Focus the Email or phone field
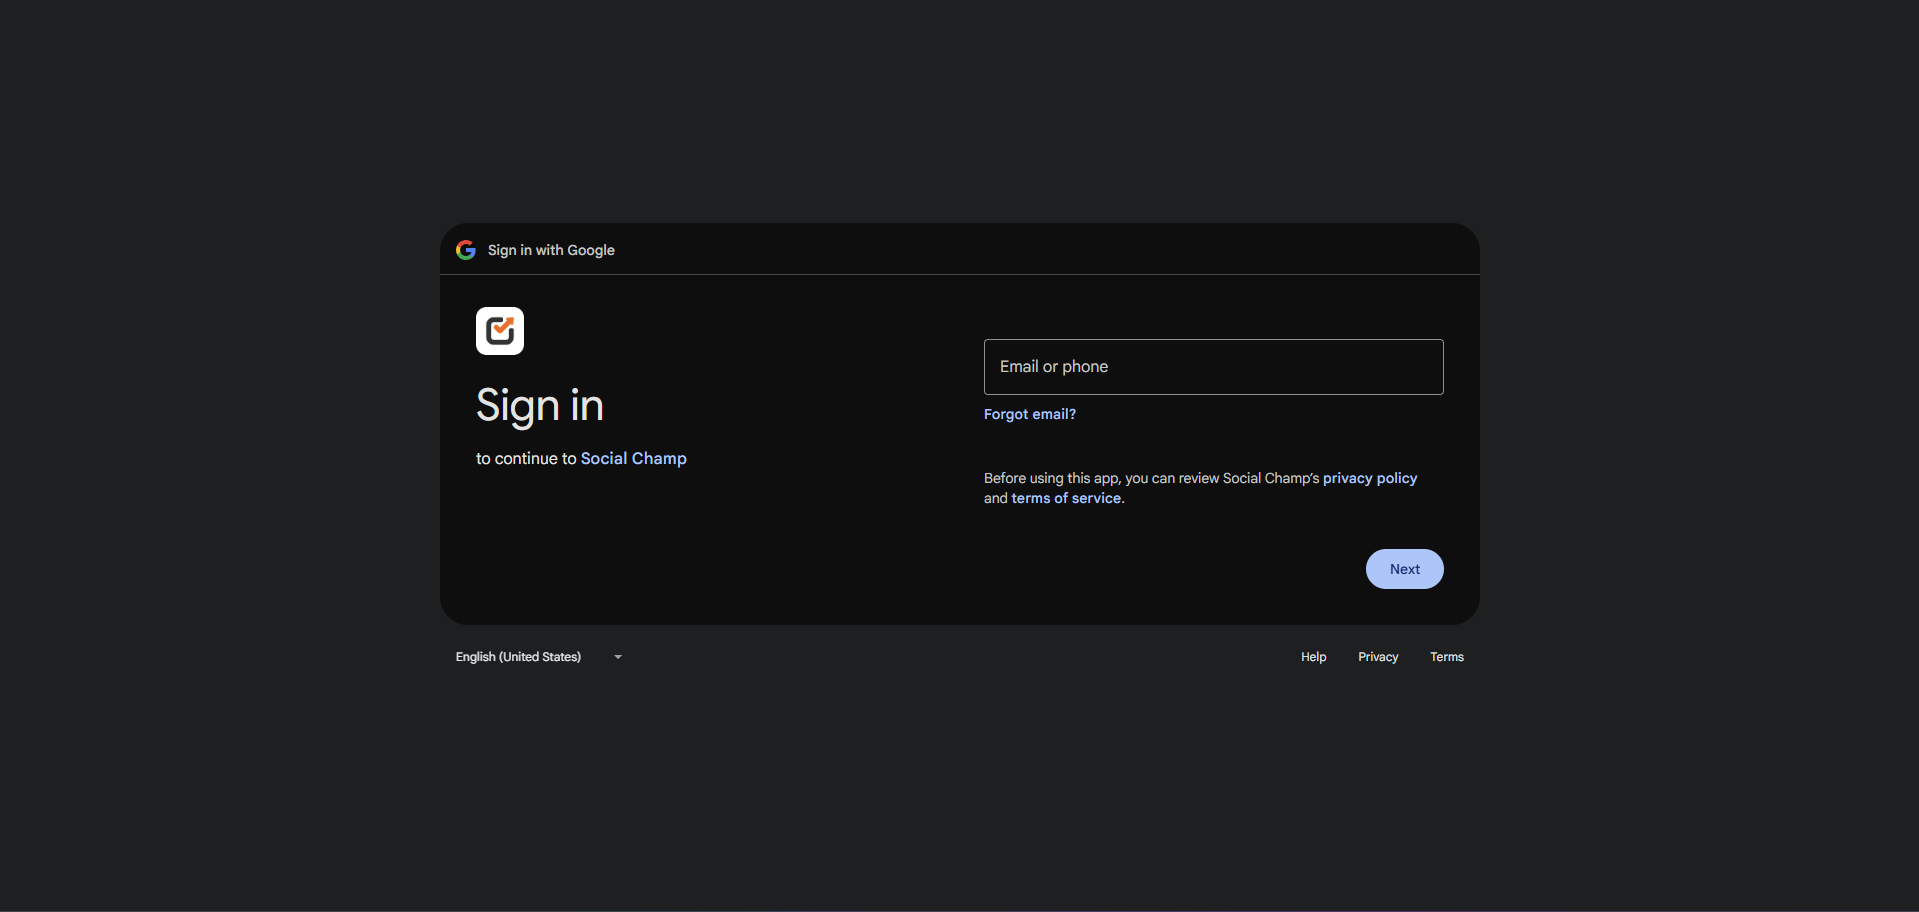The width and height of the screenshot is (1919, 912). coord(1213,367)
